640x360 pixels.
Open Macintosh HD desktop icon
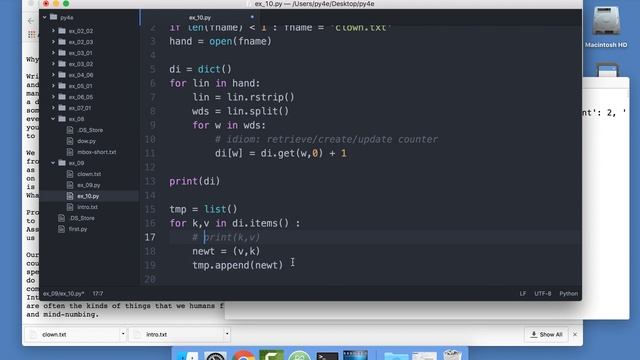click(x=606, y=27)
